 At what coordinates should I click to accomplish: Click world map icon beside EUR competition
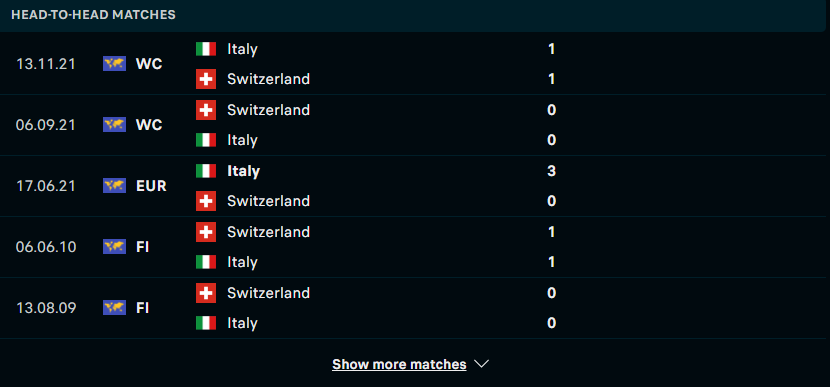click(x=114, y=186)
